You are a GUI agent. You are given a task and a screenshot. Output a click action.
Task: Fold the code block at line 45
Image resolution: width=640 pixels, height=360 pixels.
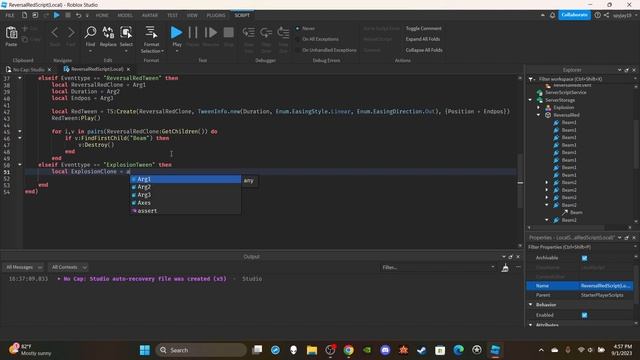coord(20,131)
